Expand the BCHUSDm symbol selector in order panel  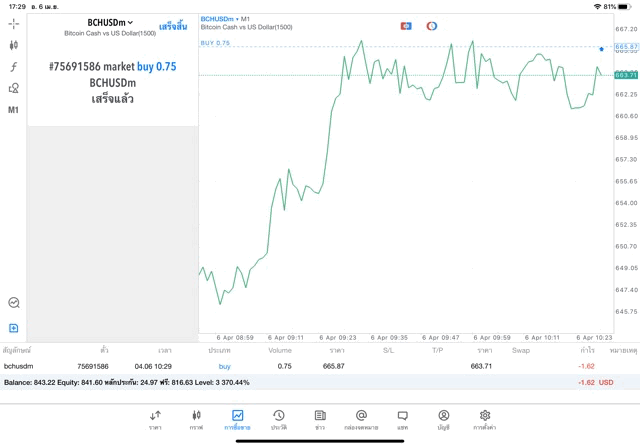click(x=110, y=23)
